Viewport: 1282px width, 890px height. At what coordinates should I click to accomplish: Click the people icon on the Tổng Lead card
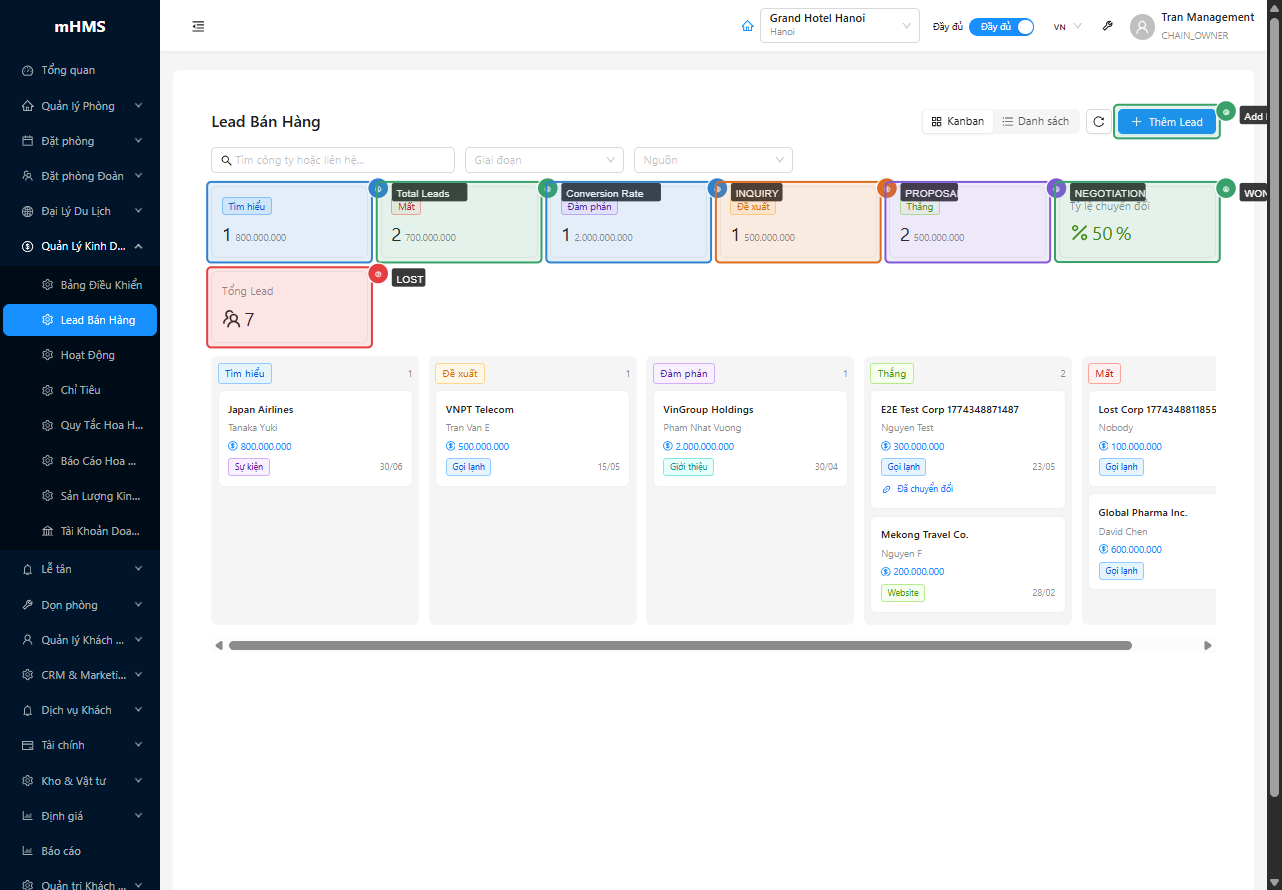231,319
